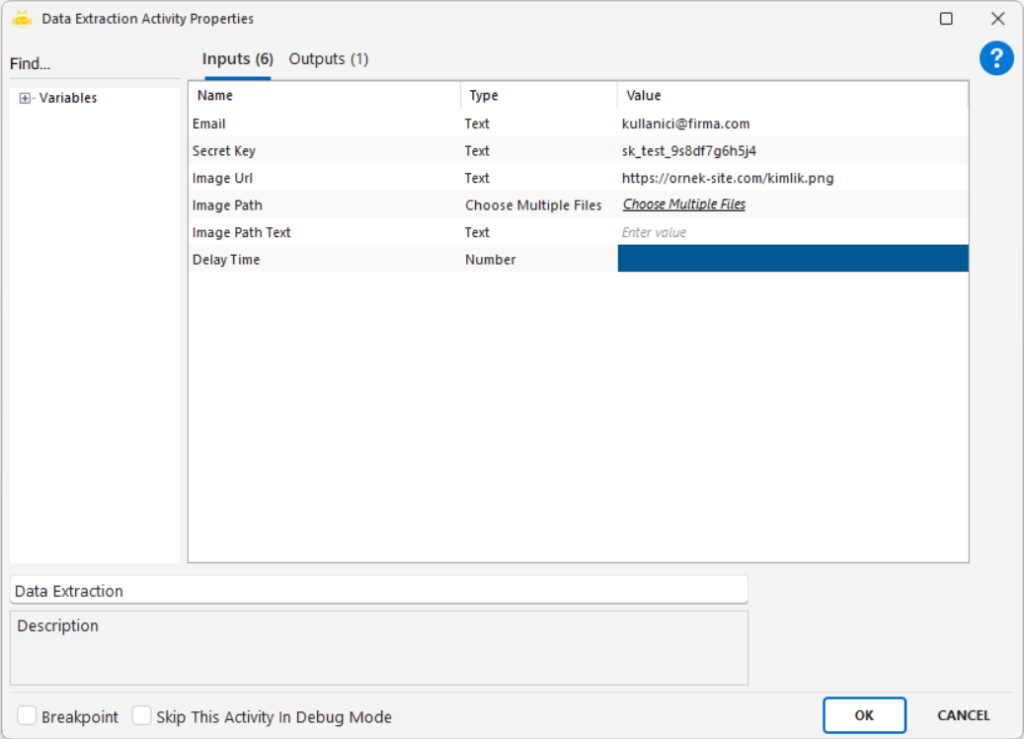Click the app icon in title bar

coord(22,18)
